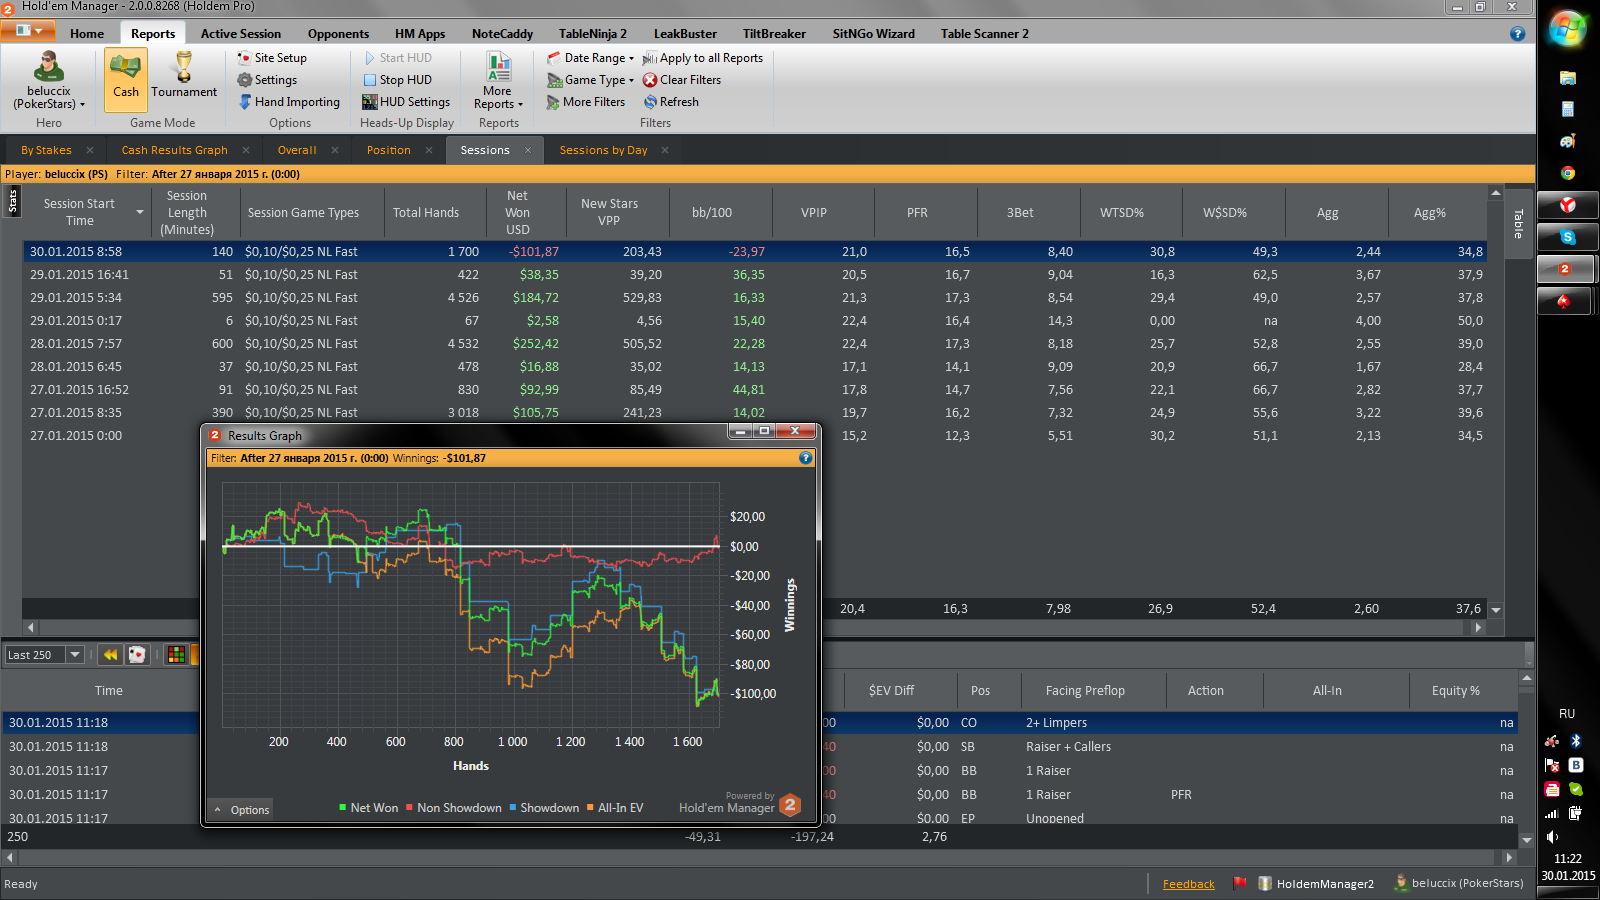1600x900 pixels.
Task: Open HUD Settings
Action: coord(406,102)
